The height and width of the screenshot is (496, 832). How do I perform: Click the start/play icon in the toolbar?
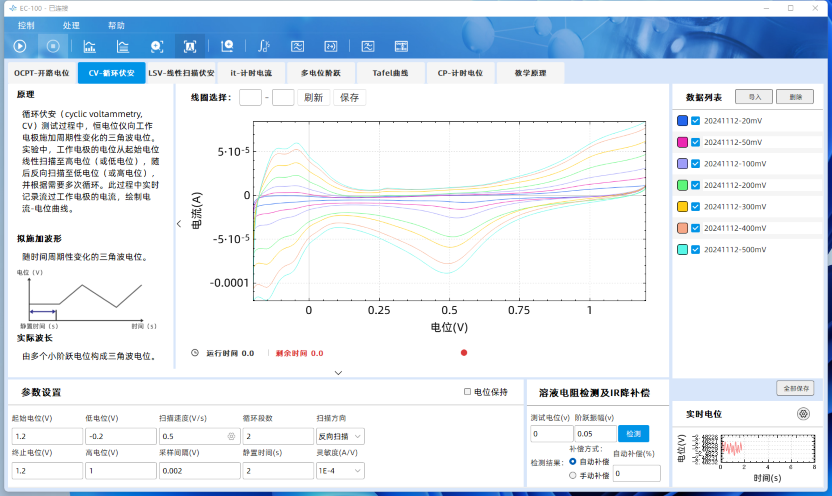20,46
